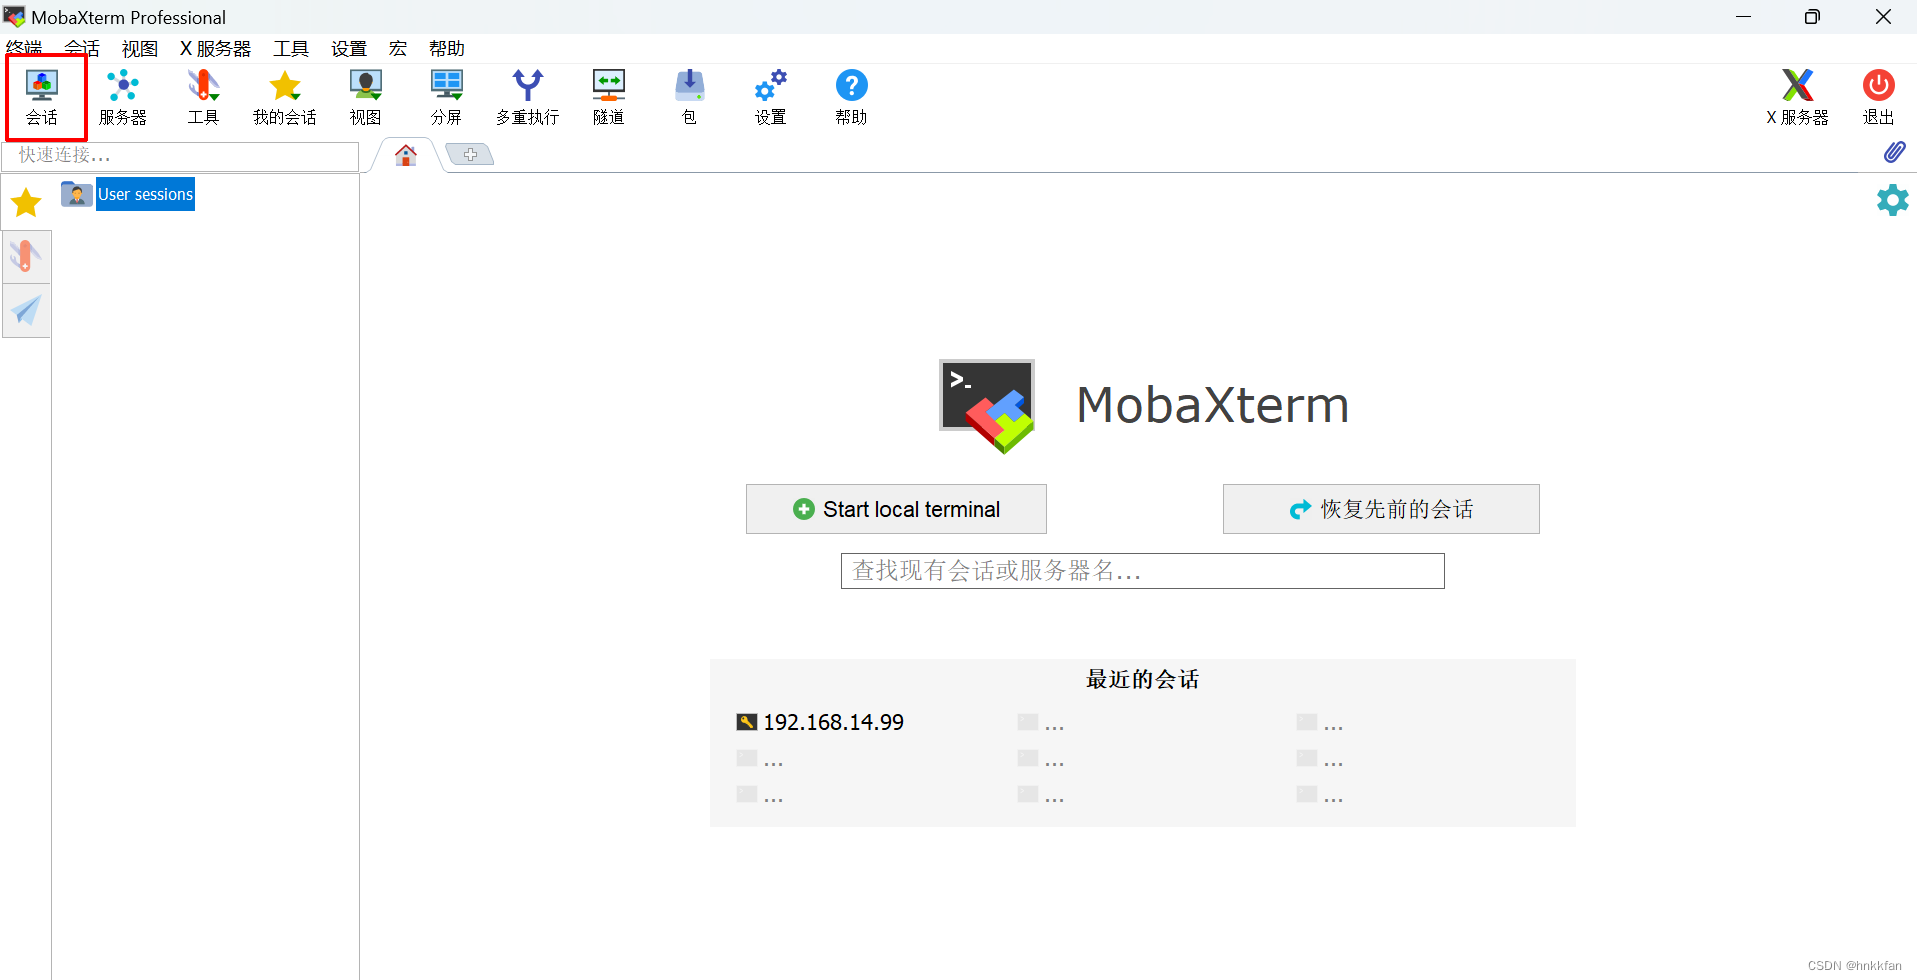Click the User sessions folder icon

[76, 194]
